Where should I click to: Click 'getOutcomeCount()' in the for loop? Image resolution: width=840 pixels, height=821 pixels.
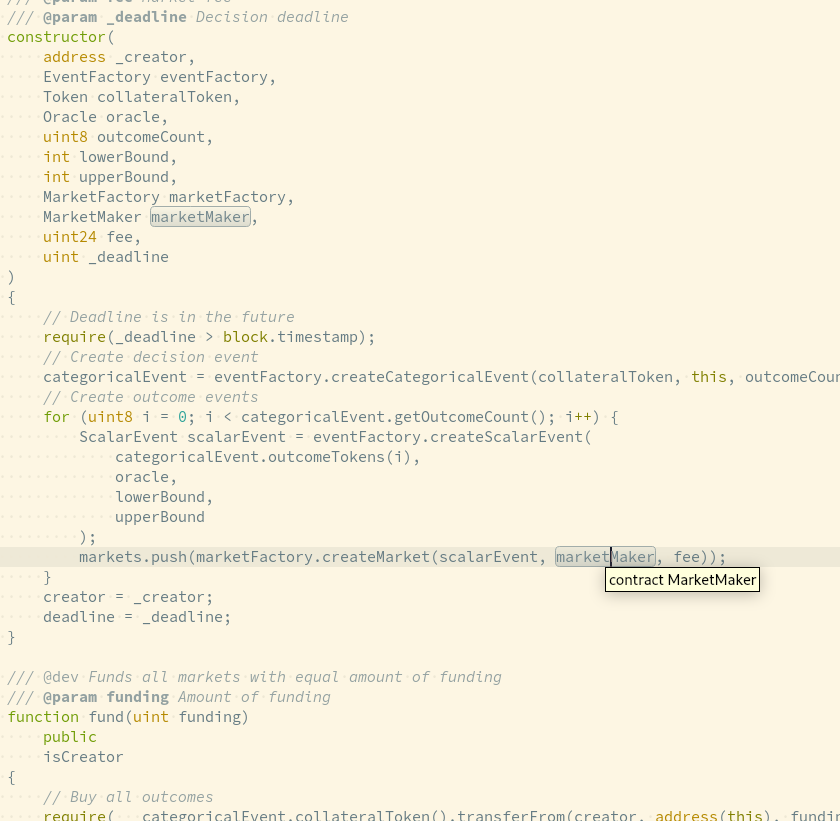(x=470, y=417)
